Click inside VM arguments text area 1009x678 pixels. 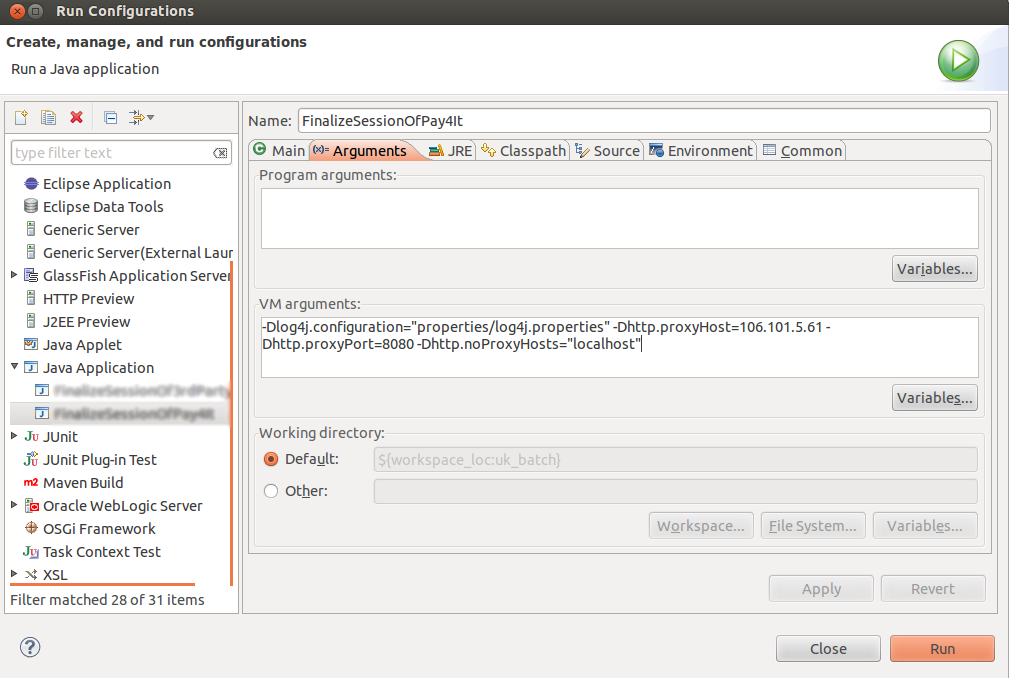pos(620,347)
